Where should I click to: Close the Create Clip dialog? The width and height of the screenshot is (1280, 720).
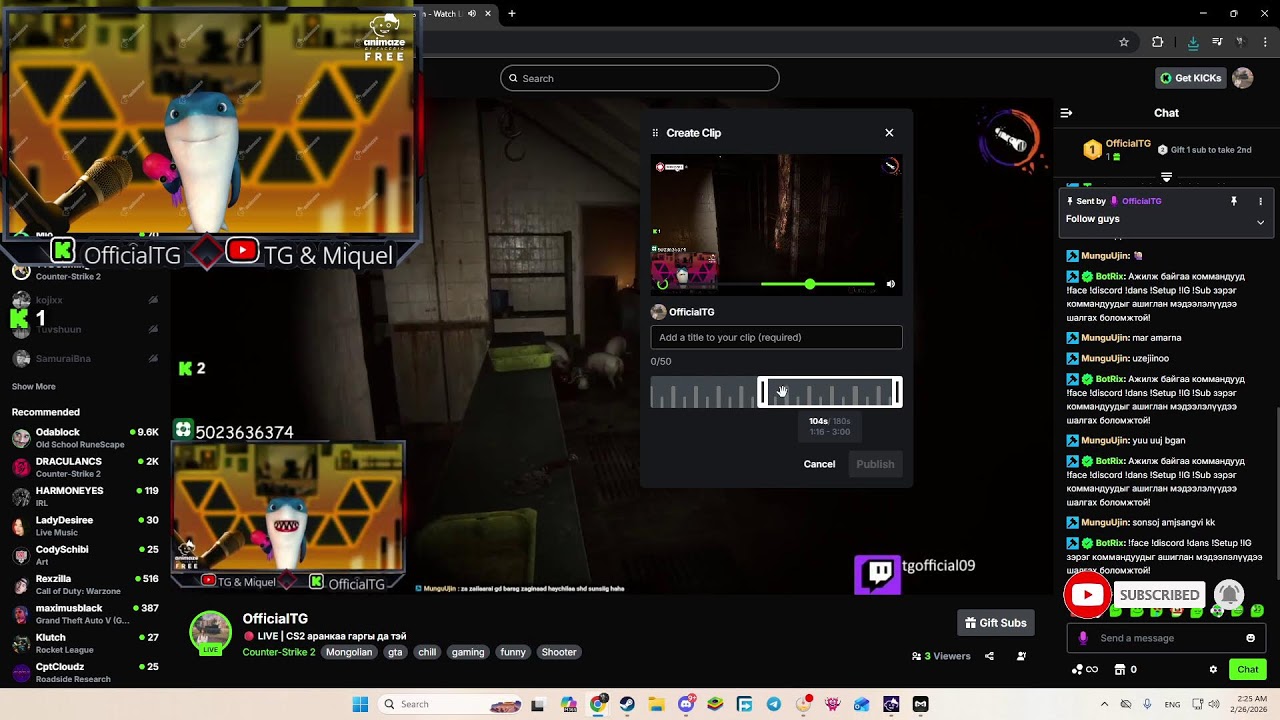[889, 133]
